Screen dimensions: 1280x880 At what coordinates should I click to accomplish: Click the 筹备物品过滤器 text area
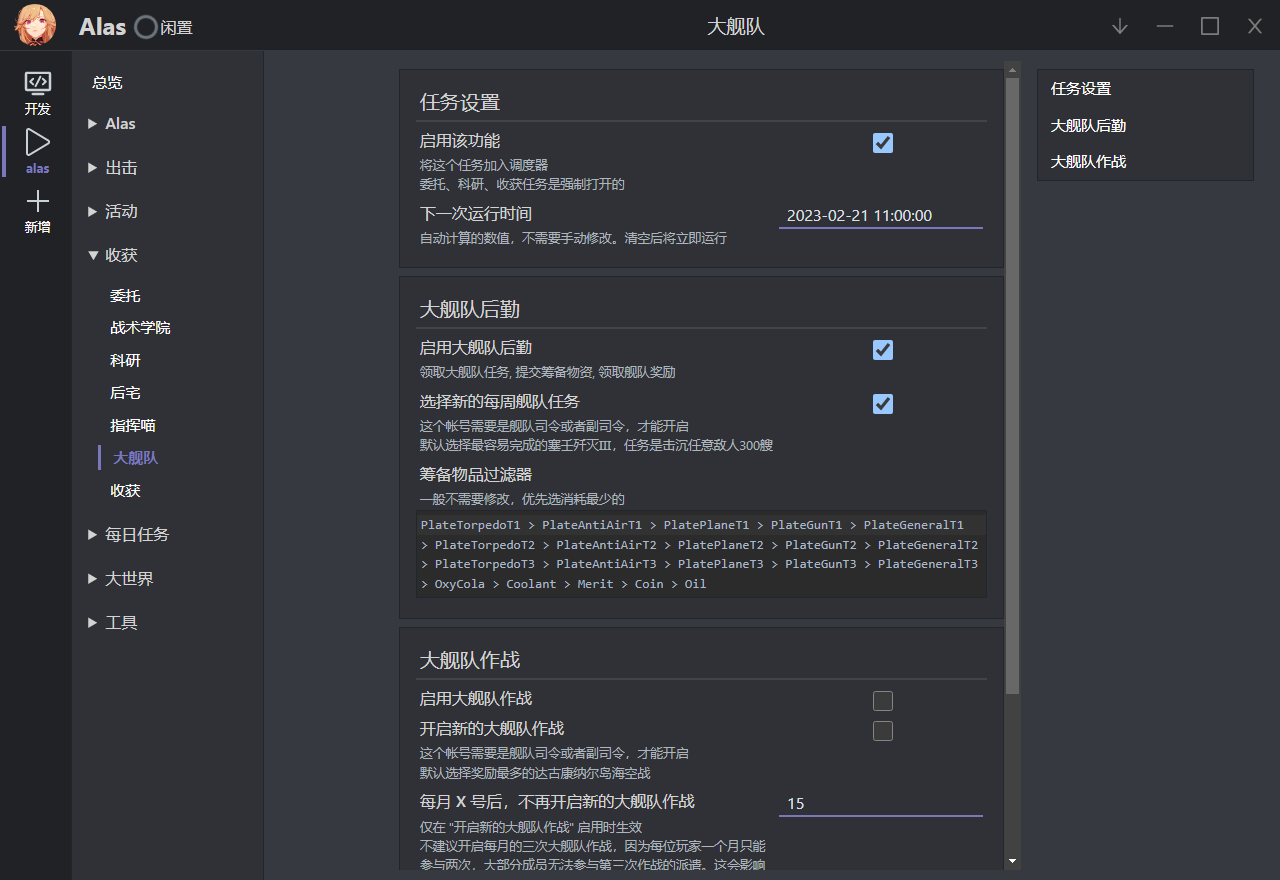(x=702, y=554)
